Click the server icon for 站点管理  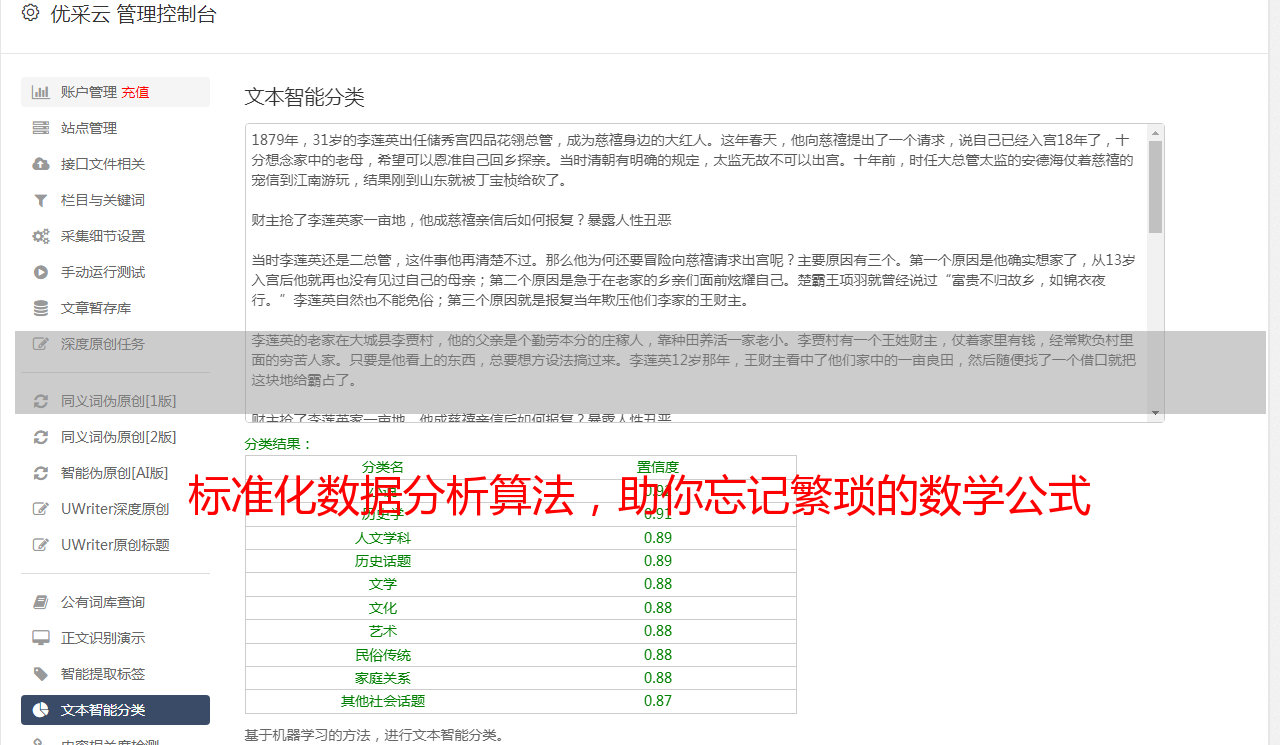(x=41, y=128)
